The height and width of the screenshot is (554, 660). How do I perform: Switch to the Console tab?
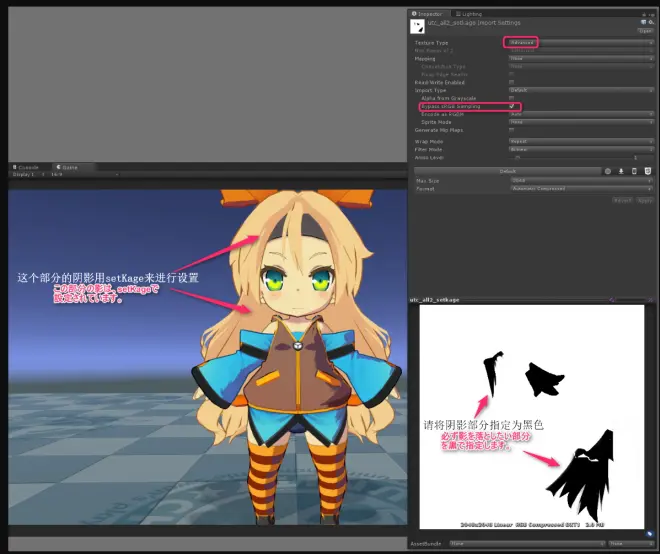pyautogui.click(x=26, y=167)
